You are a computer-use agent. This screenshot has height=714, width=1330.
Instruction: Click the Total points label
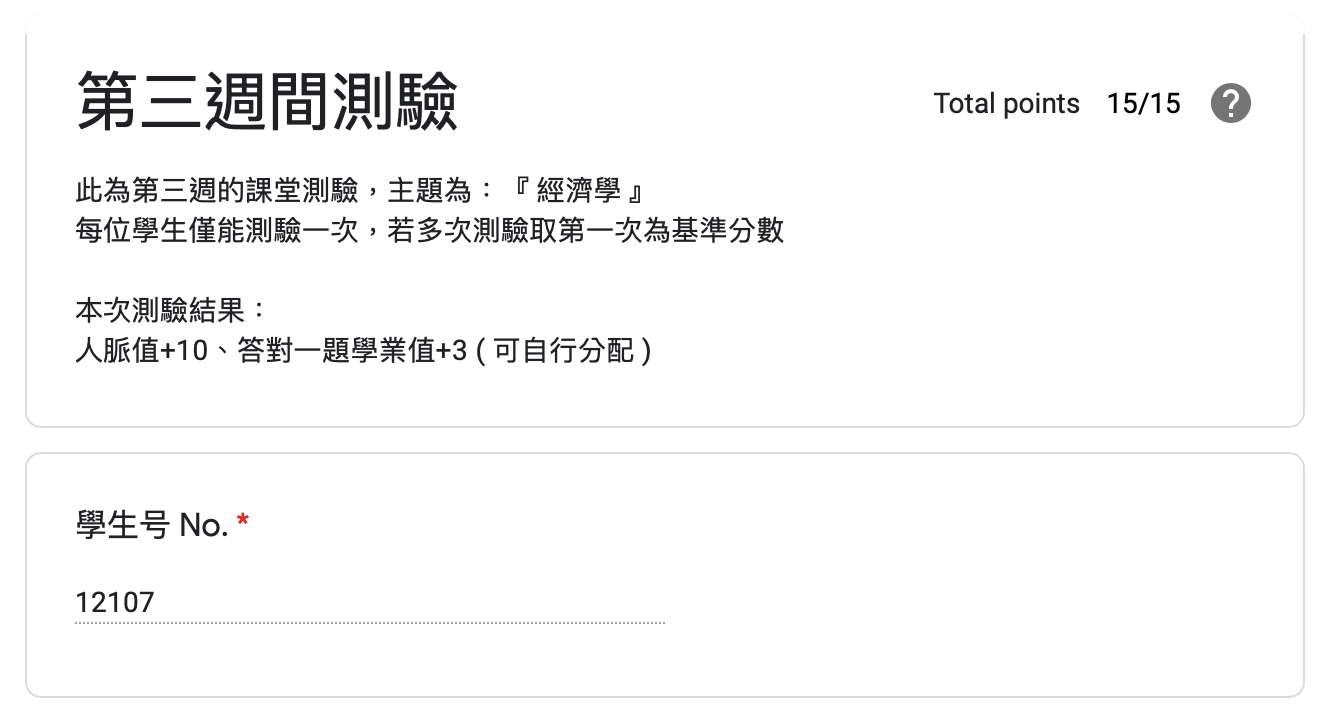1007,104
